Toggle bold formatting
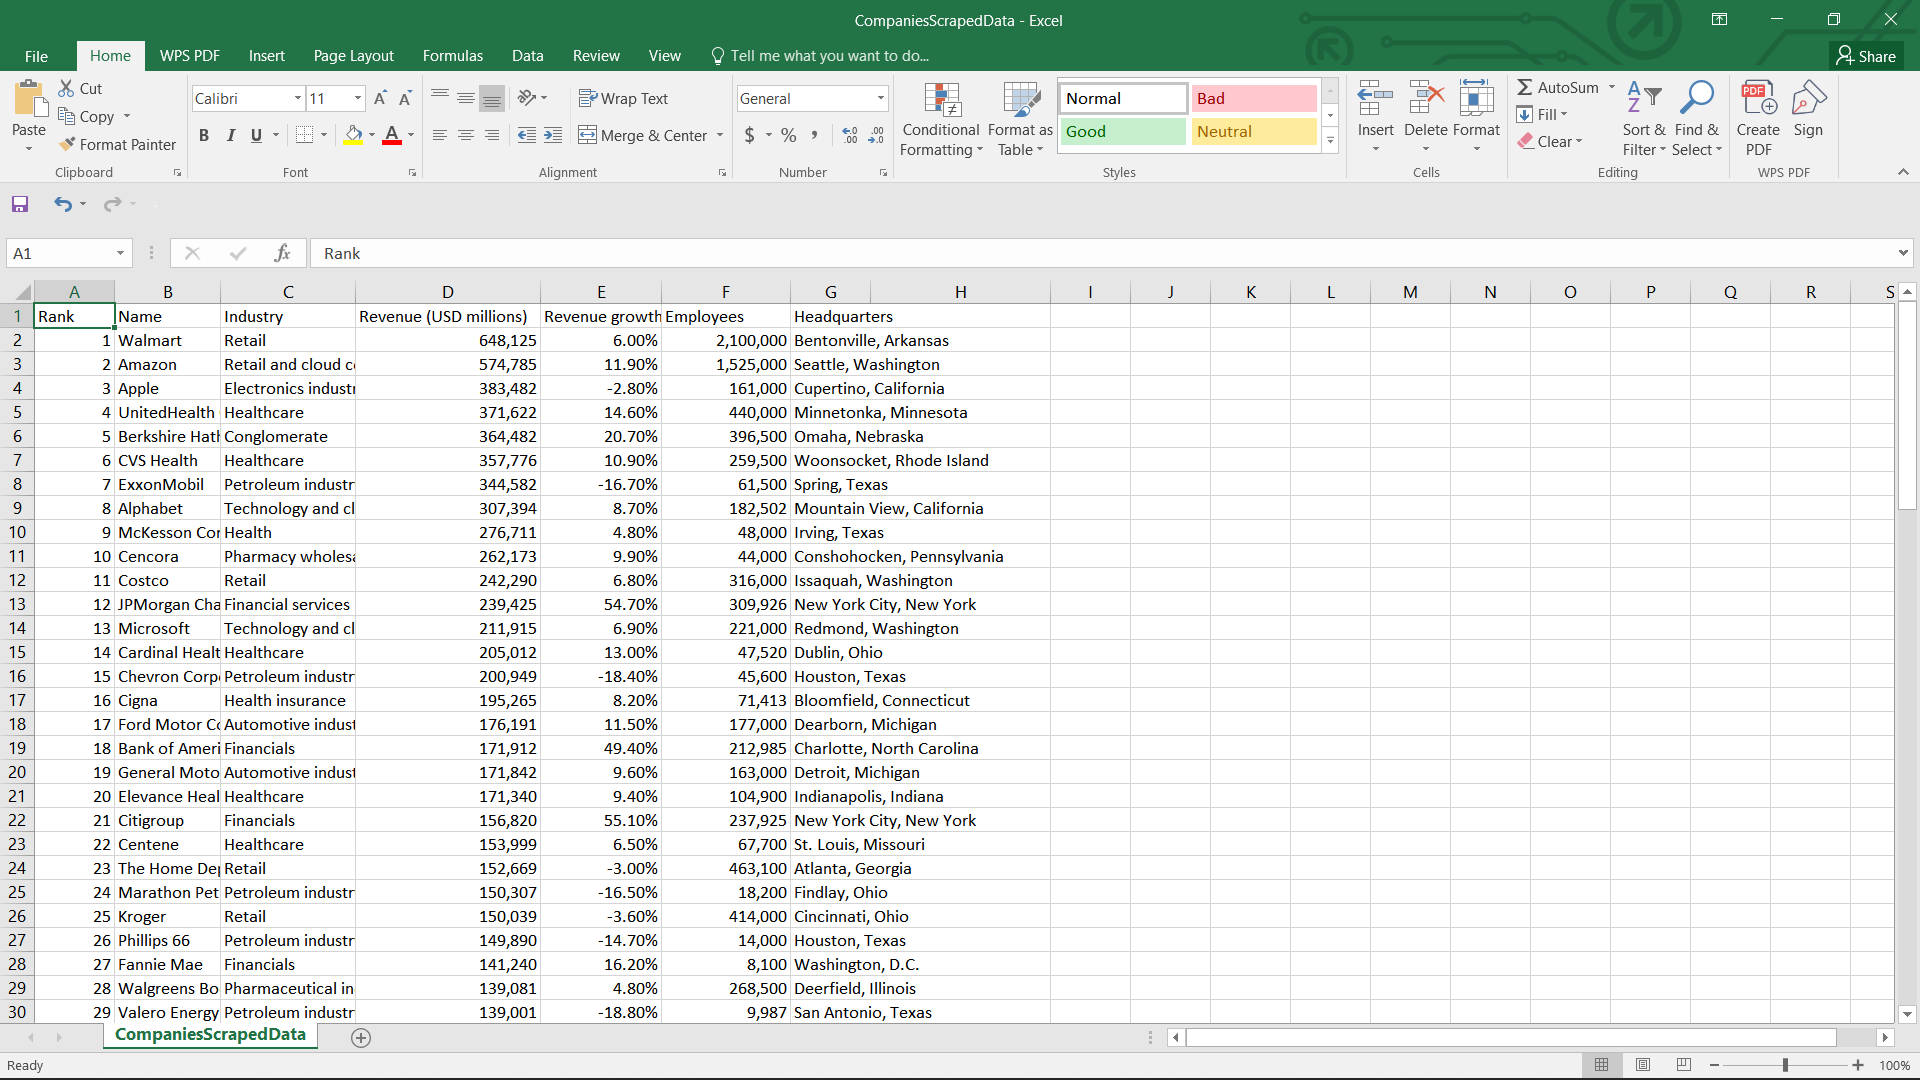The height and width of the screenshot is (1080, 1920). click(204, 135)
